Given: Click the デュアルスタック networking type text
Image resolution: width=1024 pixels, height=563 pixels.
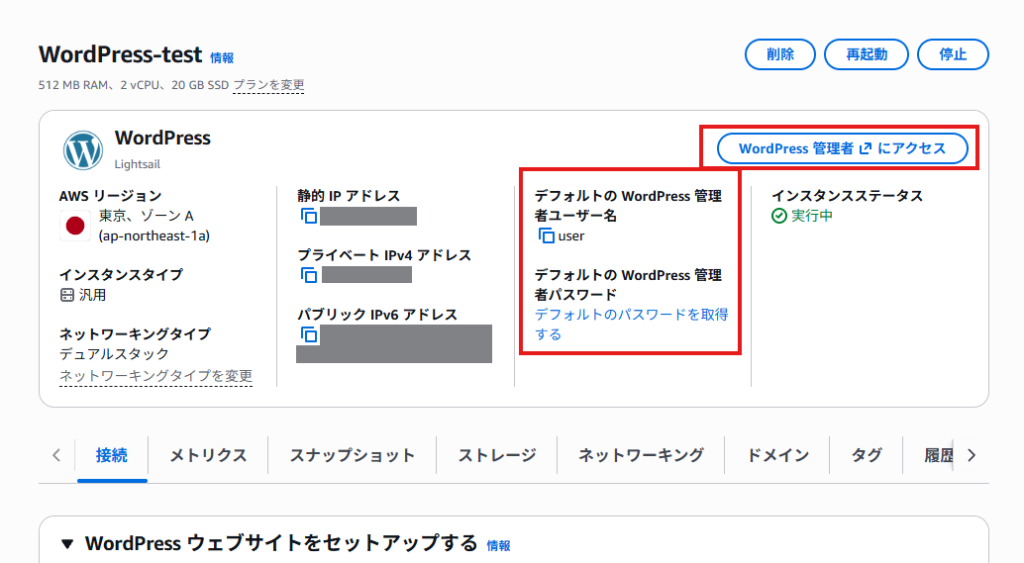Looking at the screenshot, I should 114,354.
